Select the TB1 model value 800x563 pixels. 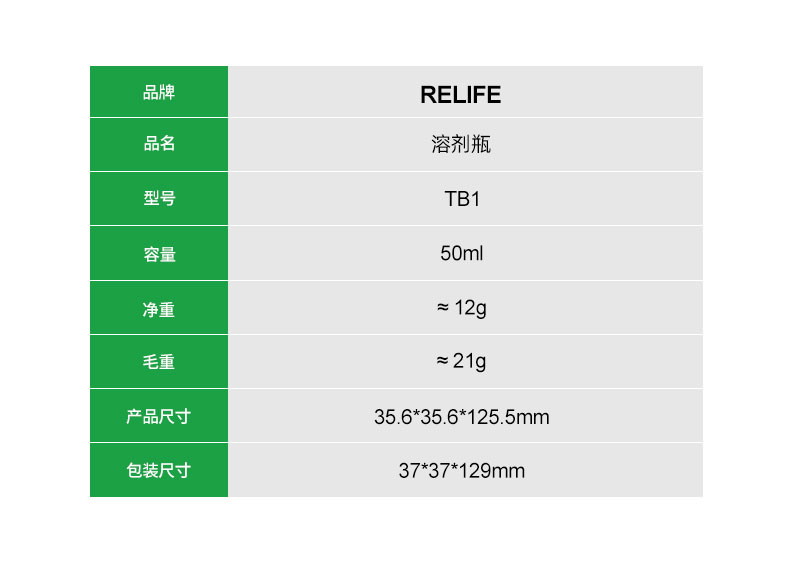pos(462,199)
